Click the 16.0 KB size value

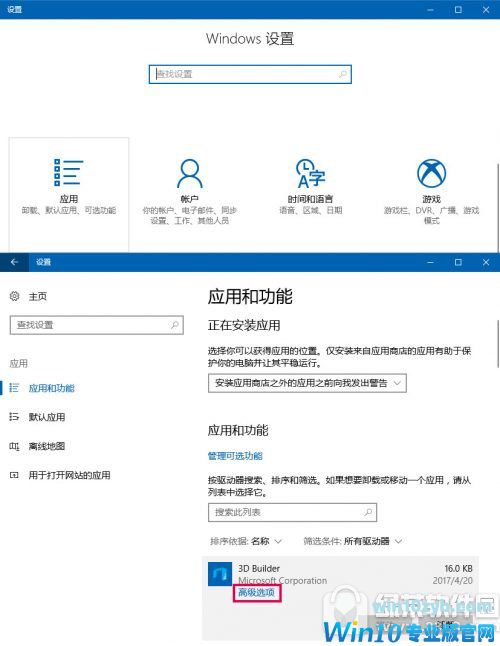click(458, 568)
